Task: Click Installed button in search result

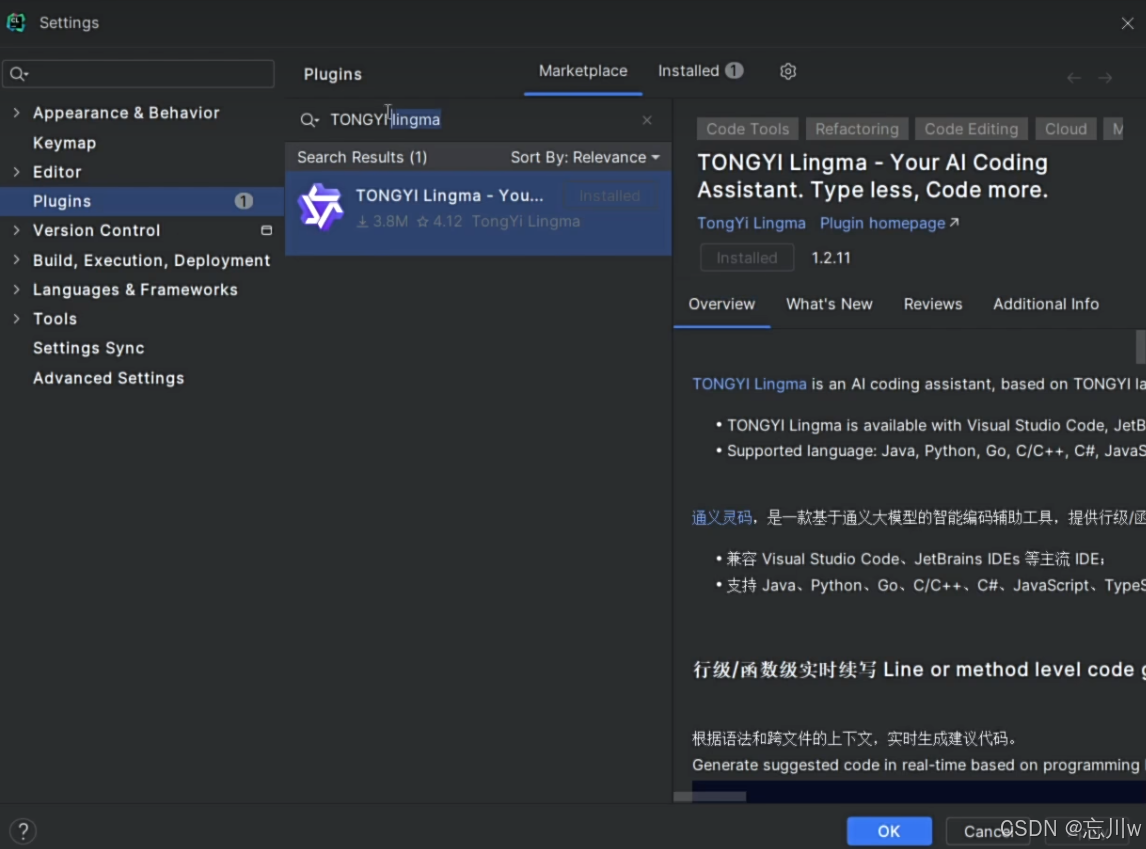Action: pyautogui.click(x=610, y=196)
